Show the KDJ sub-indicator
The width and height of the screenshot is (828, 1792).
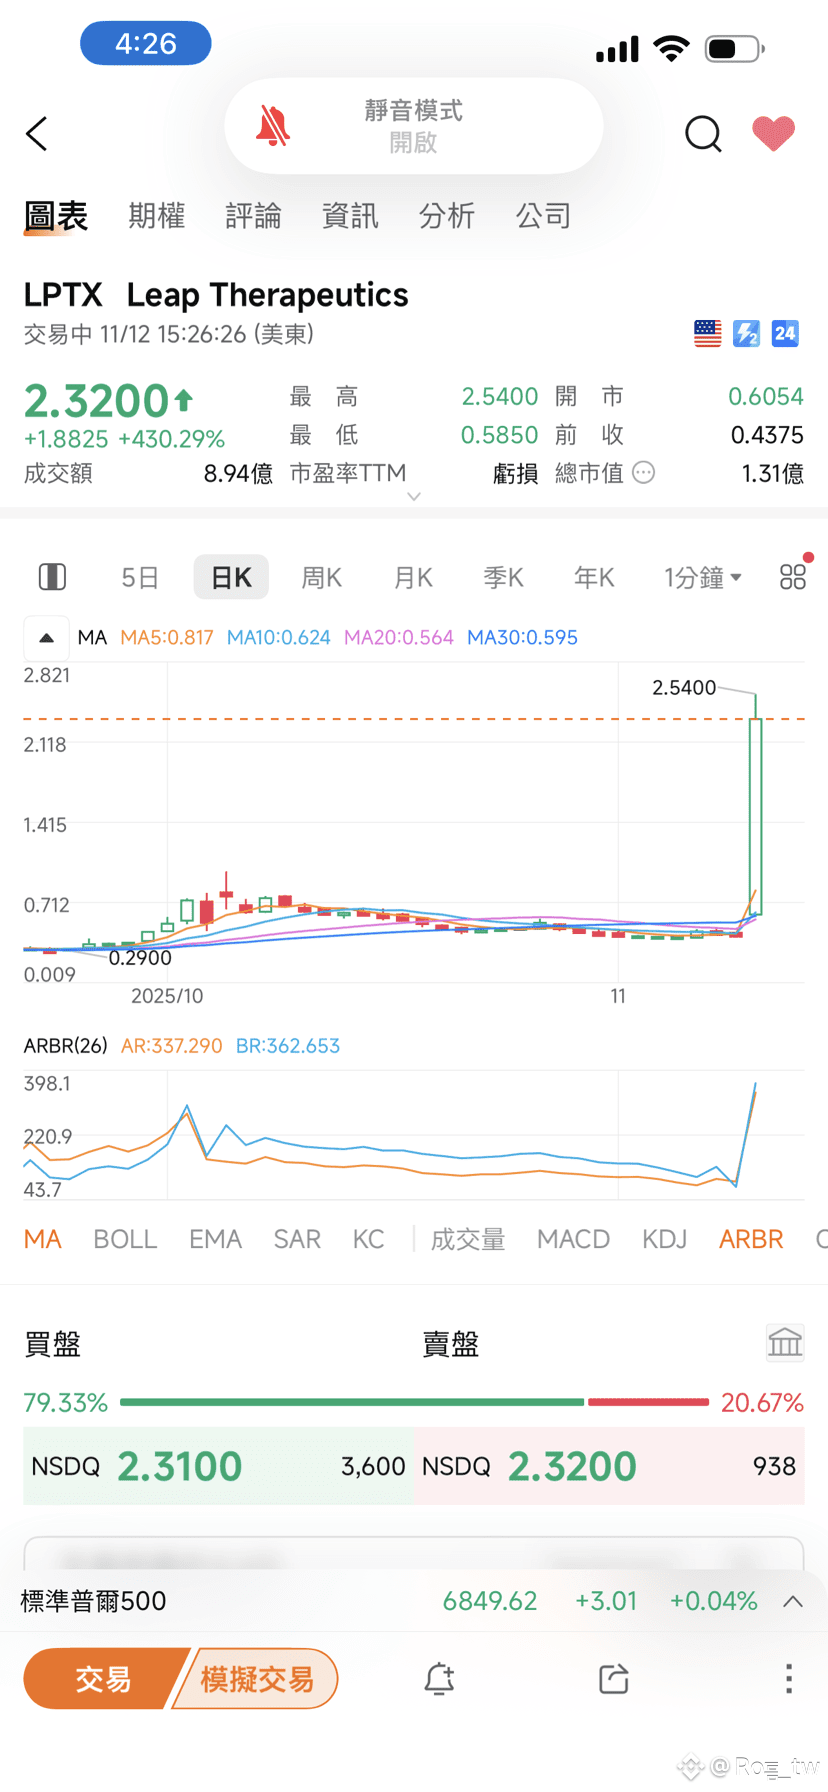(664, 1239)
